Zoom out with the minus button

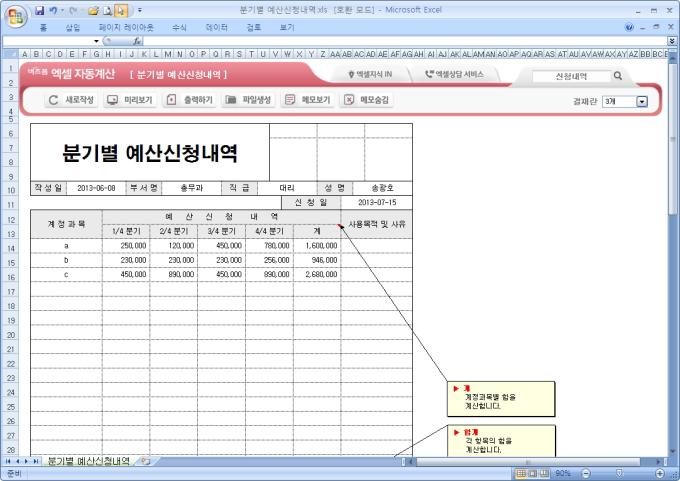(x=585, y=473)
